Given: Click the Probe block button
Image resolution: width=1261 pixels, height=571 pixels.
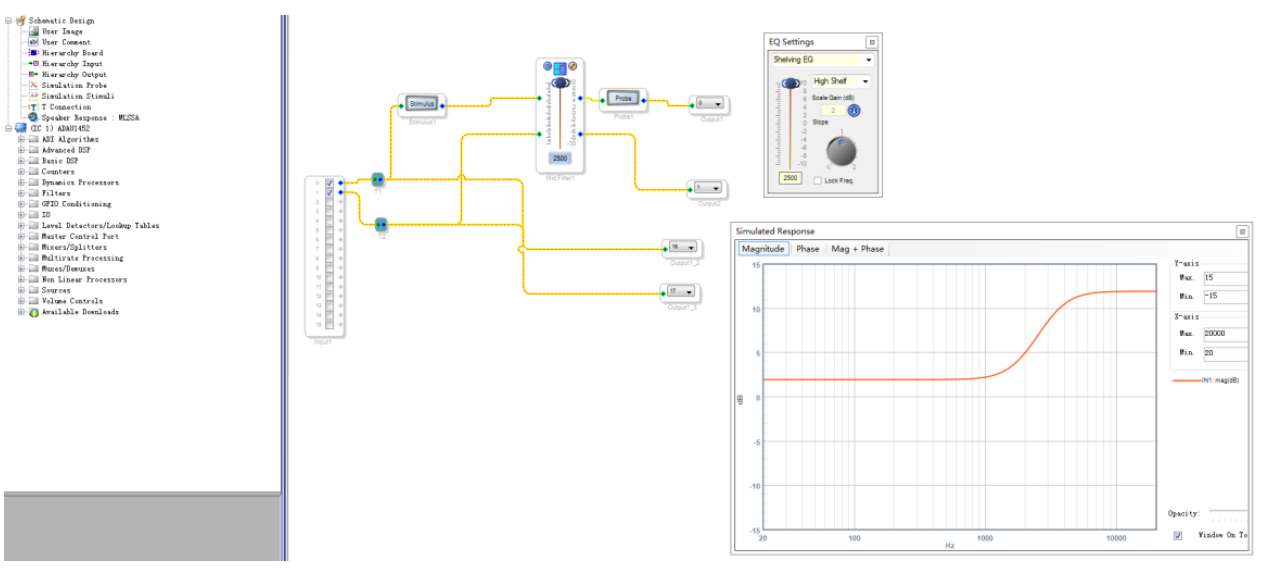Looking at the screenshot, I should (622, 99).
